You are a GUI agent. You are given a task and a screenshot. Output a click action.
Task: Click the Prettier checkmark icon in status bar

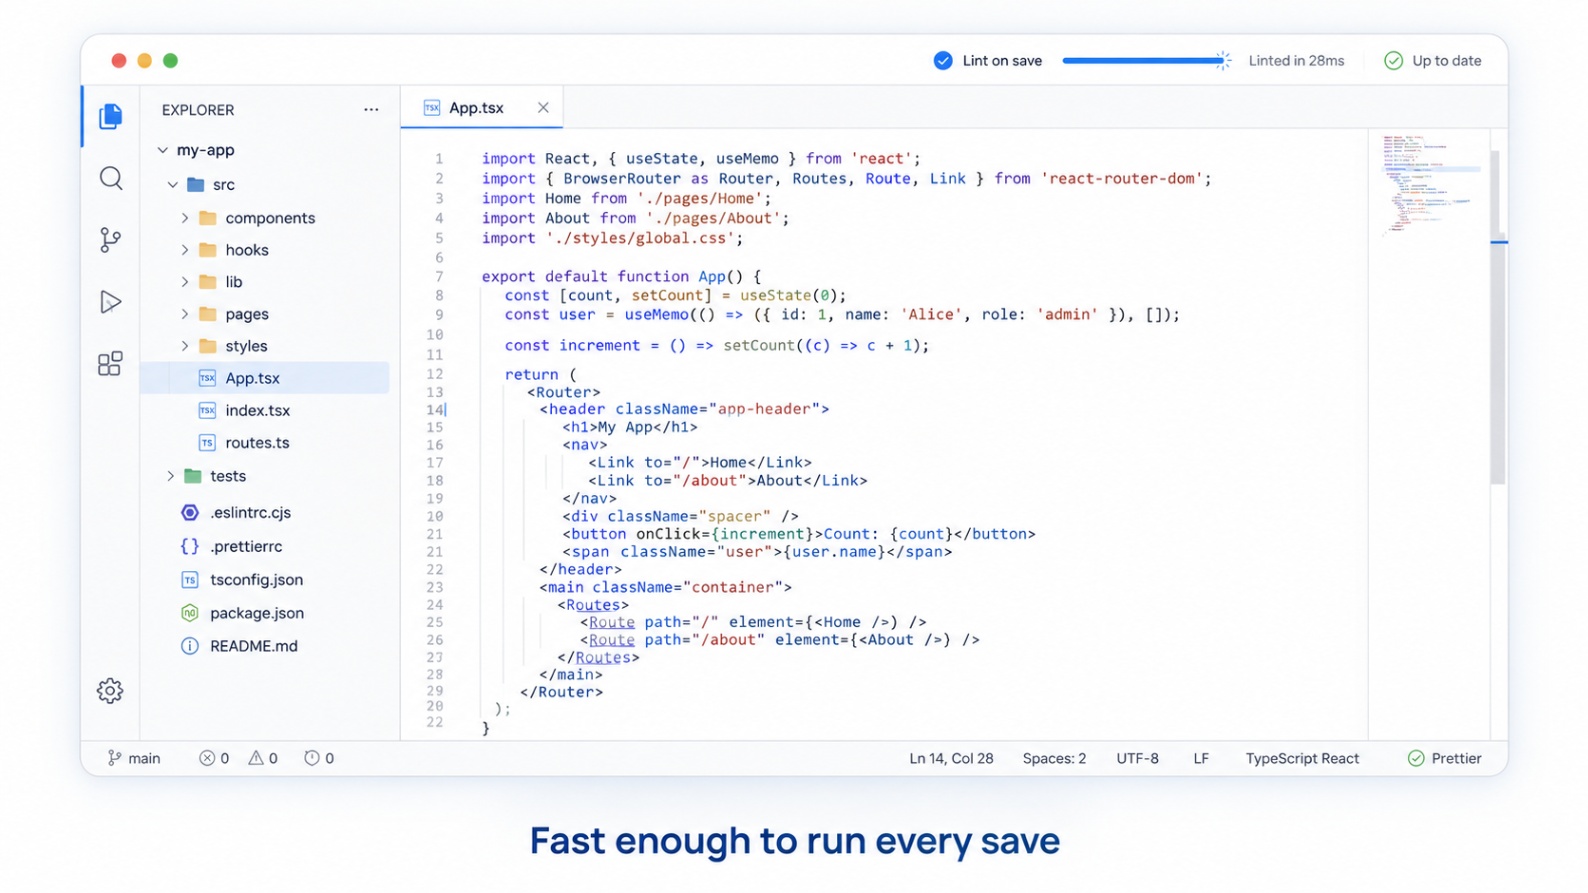[x=1416, y=758]
